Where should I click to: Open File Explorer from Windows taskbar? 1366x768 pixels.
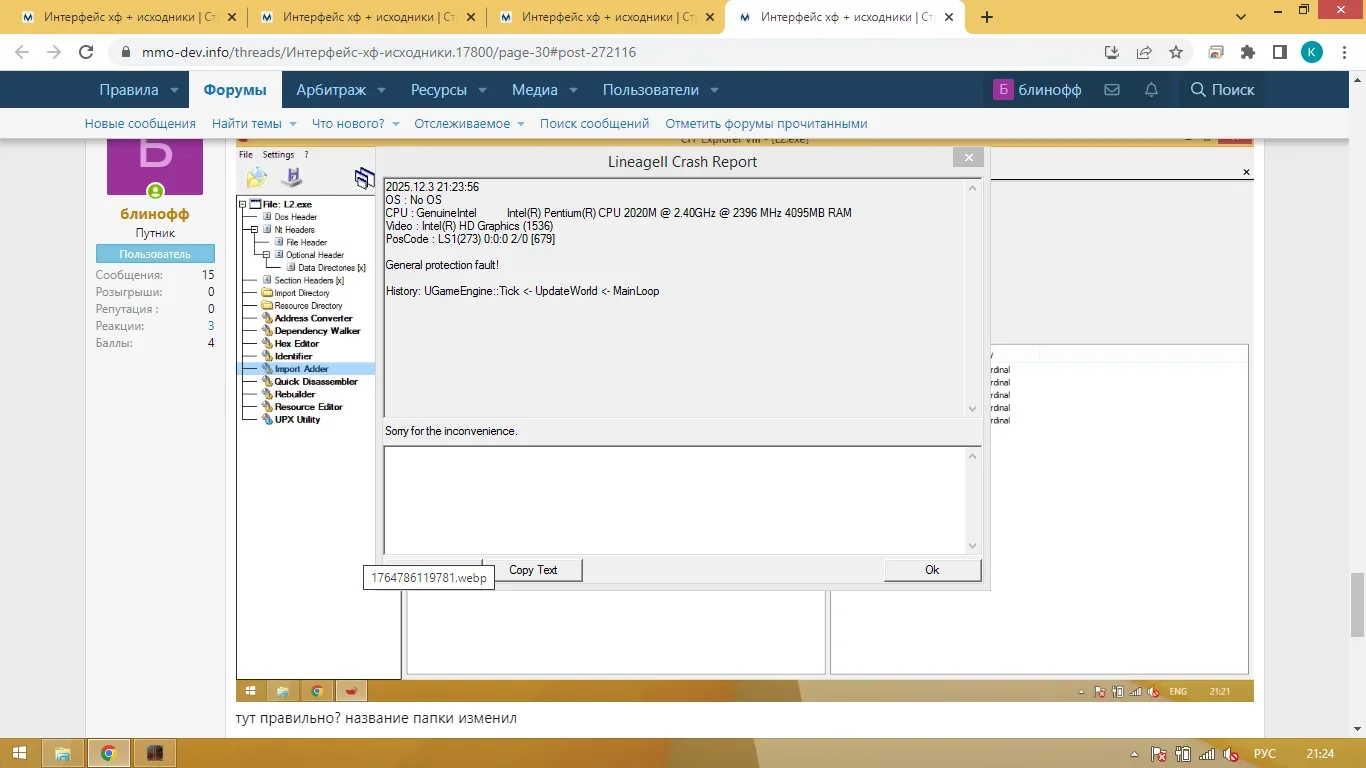click(62, 753)
